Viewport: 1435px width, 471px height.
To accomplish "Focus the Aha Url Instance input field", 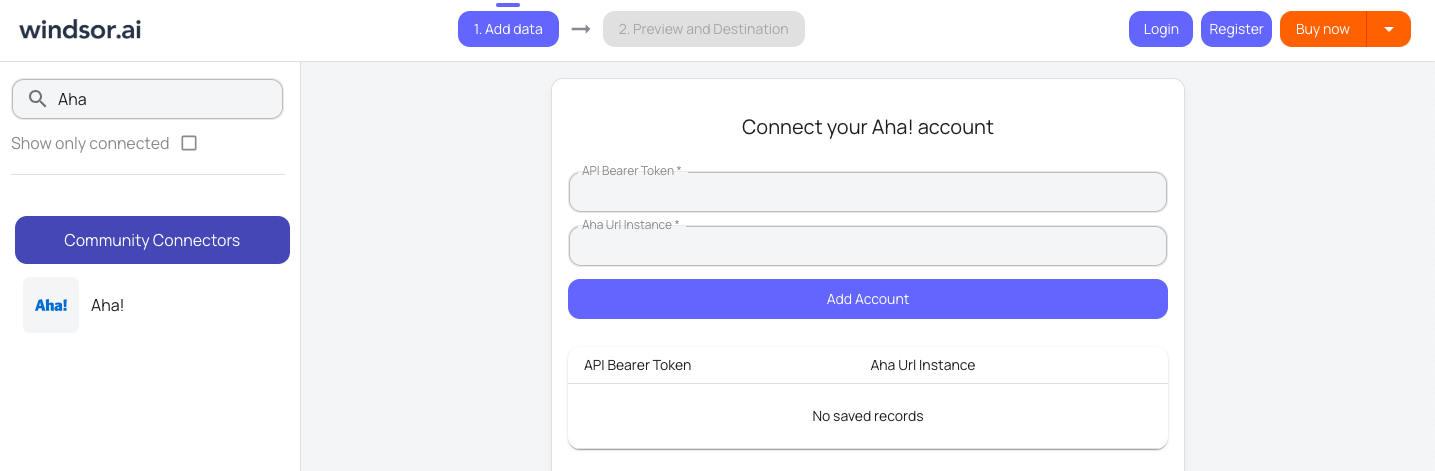I will [x=867, y=247].
